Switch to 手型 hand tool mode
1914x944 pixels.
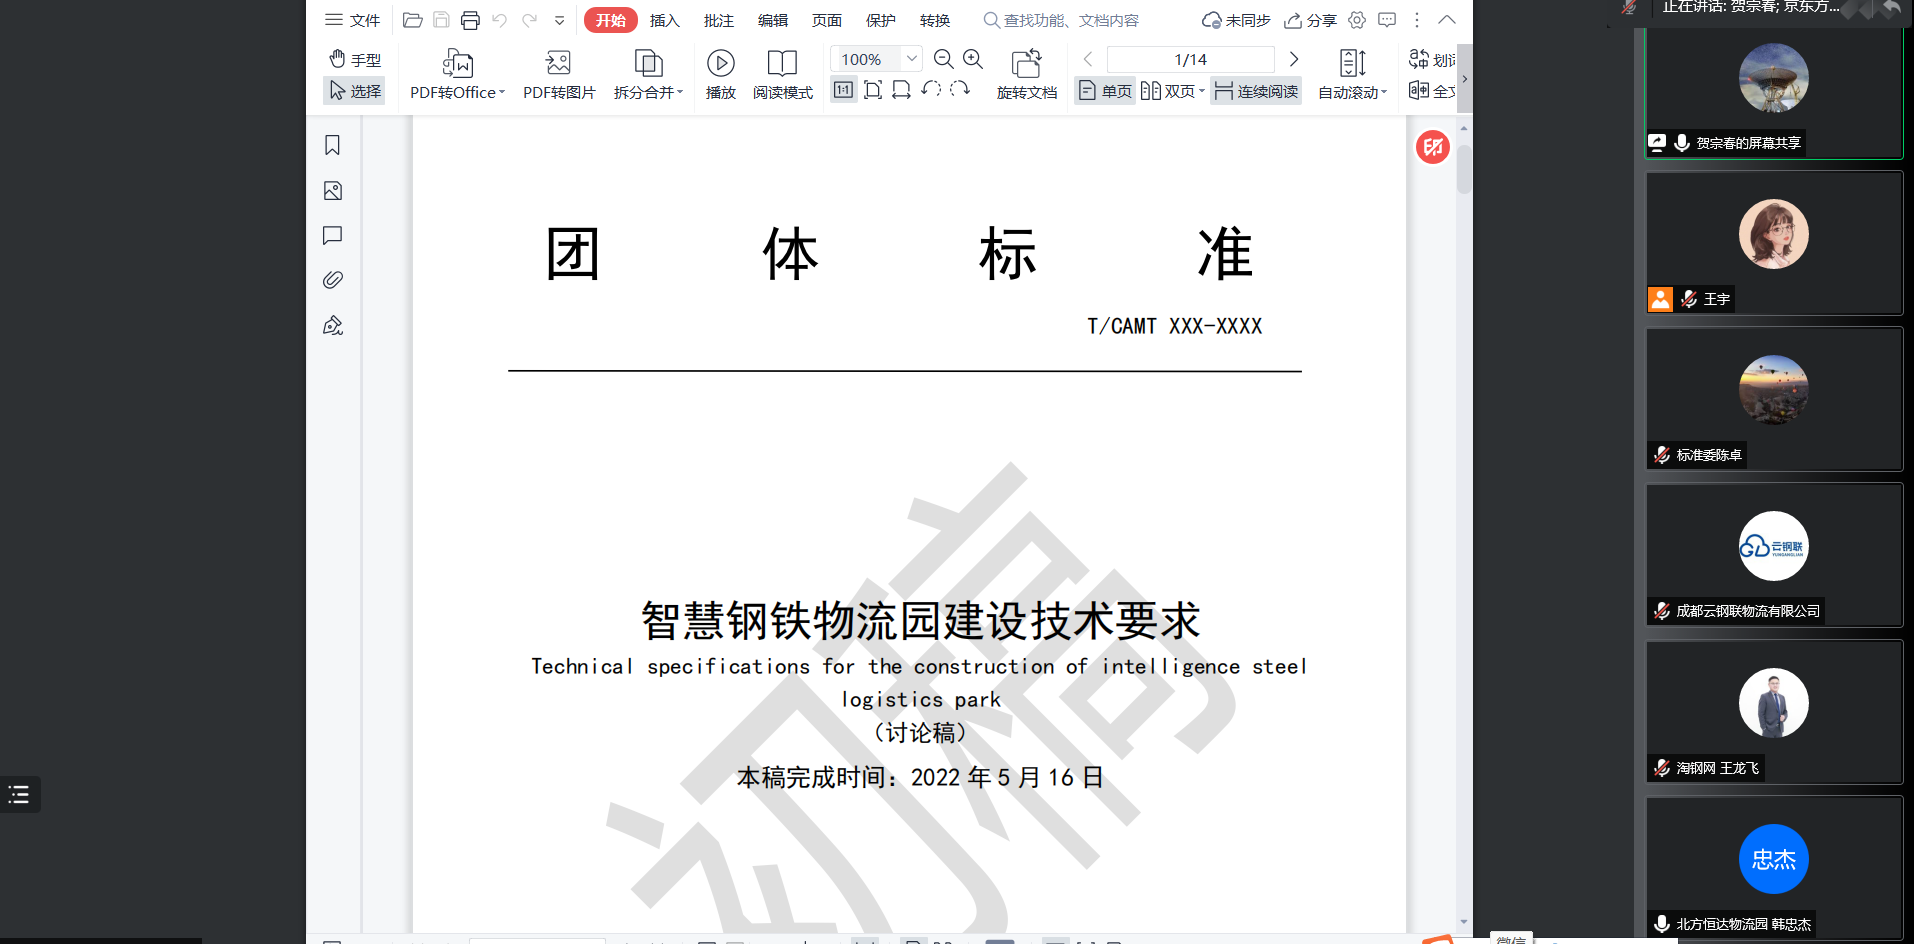[x=355, y=60]
